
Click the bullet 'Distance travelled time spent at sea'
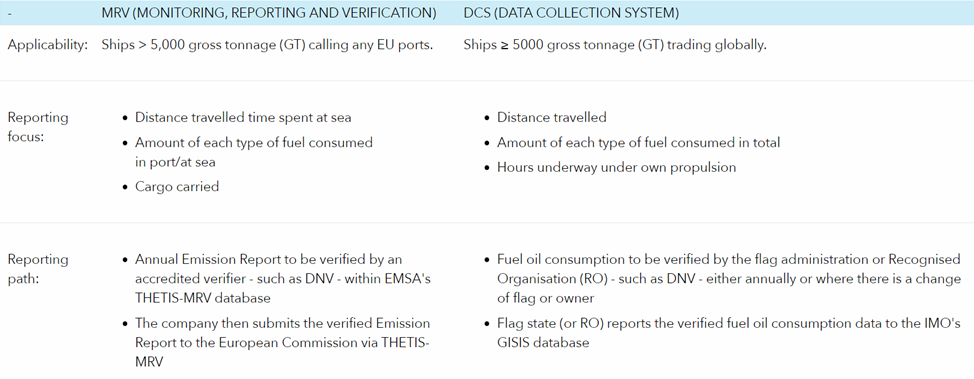click(x=243, y=117)
